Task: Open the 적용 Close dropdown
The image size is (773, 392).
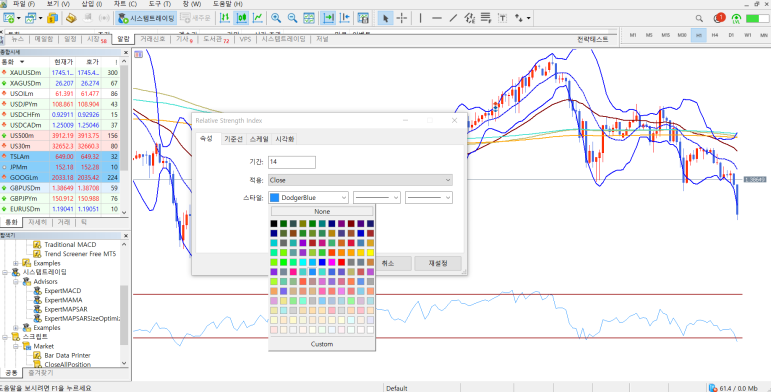Action: (360, 180)
